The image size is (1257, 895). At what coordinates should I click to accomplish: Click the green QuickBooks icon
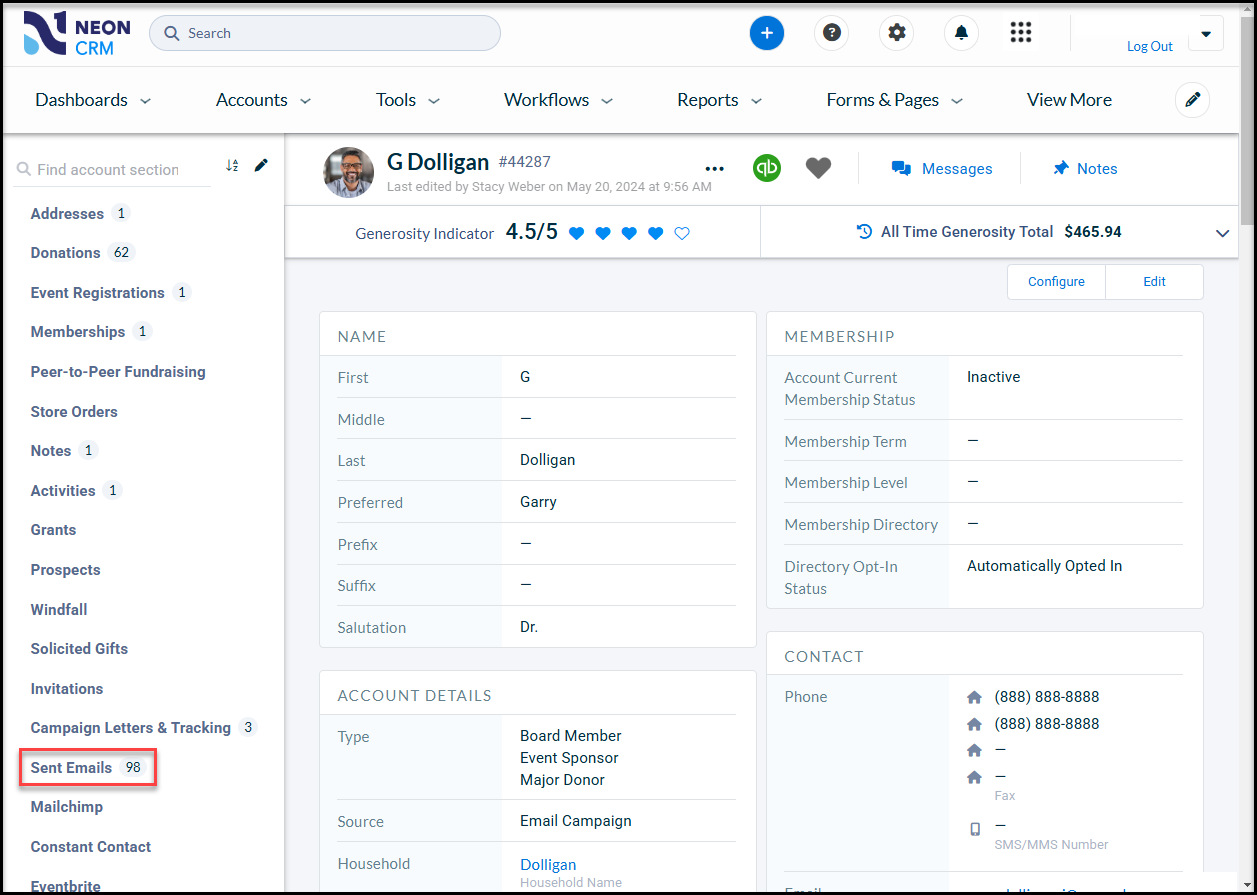767,168
